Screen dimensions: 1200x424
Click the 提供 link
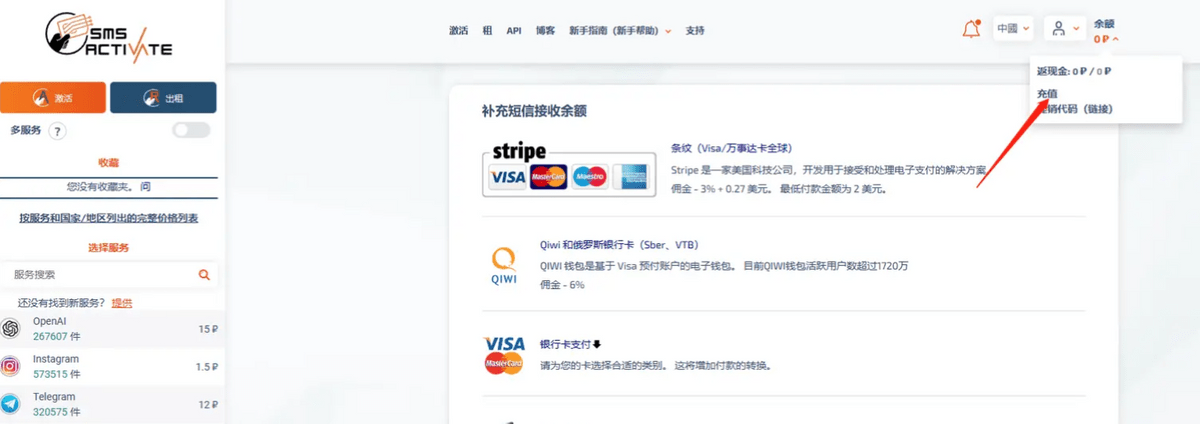(122, 302)
